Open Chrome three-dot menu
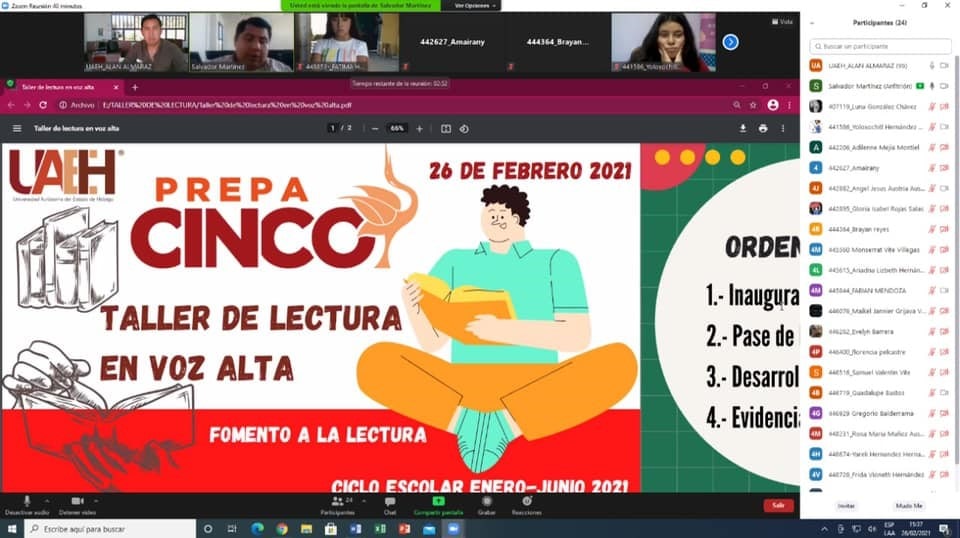 coord(789,105)
